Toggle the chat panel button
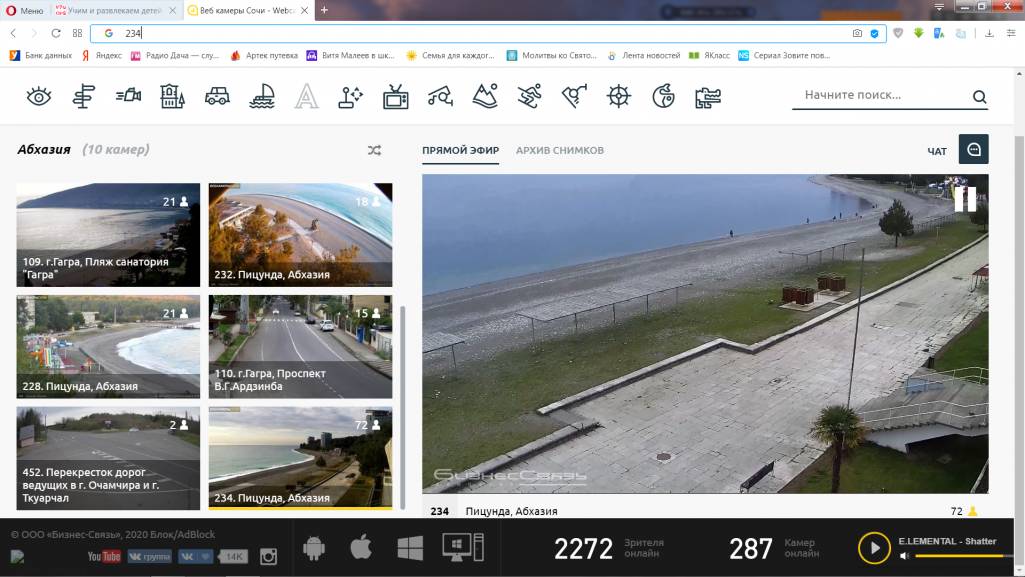Image resolution: width=1025 pixels, height=577 pixels. tap(973, 149)
